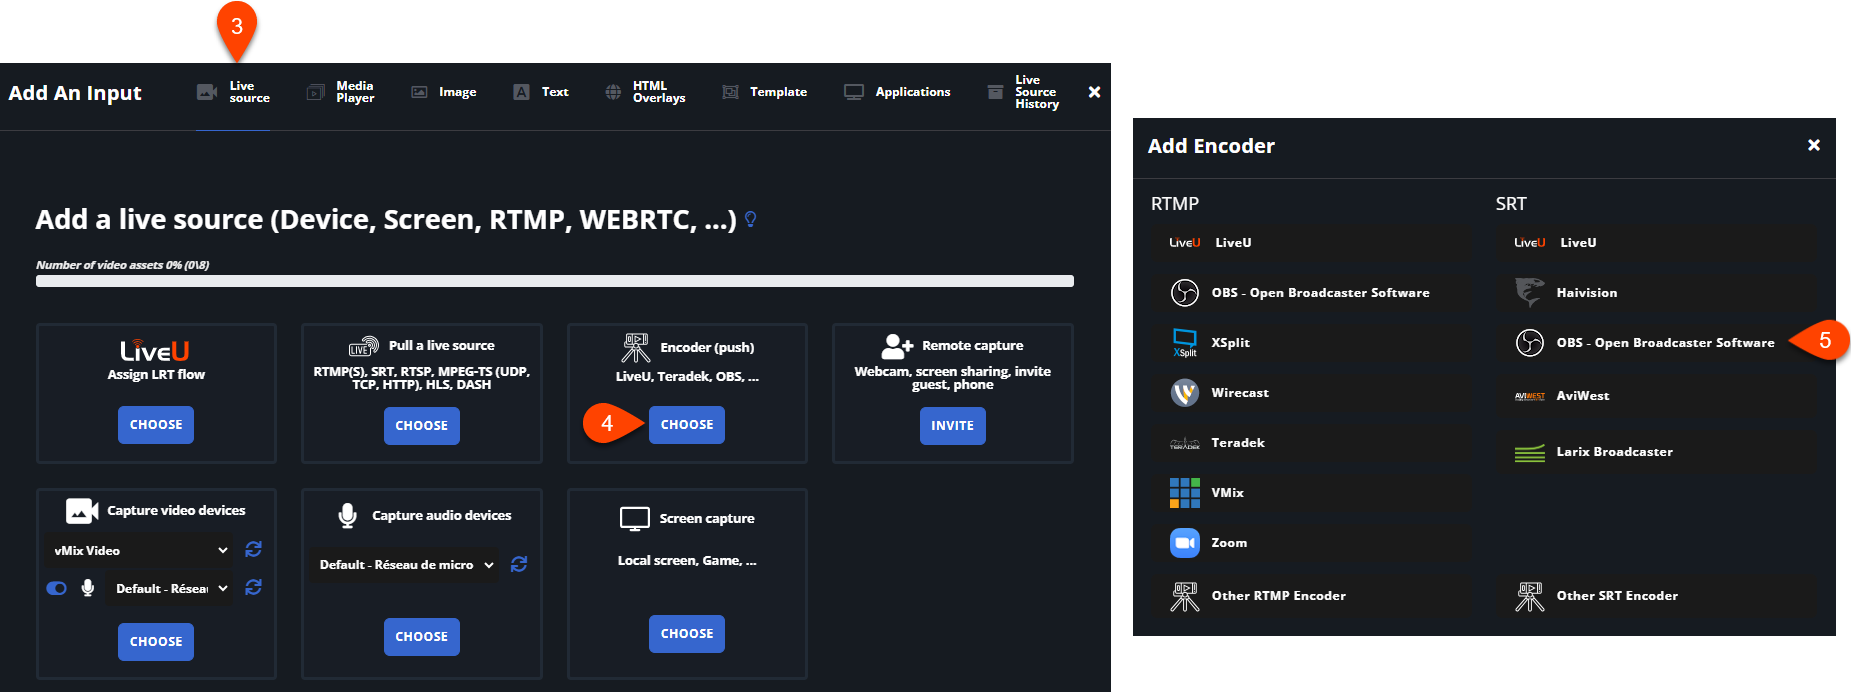Image resolution: width=1851 pixels, height=692 pixels.
Task: Click the Encoder (push) camera icon
Action: click(x=636, y=348)
